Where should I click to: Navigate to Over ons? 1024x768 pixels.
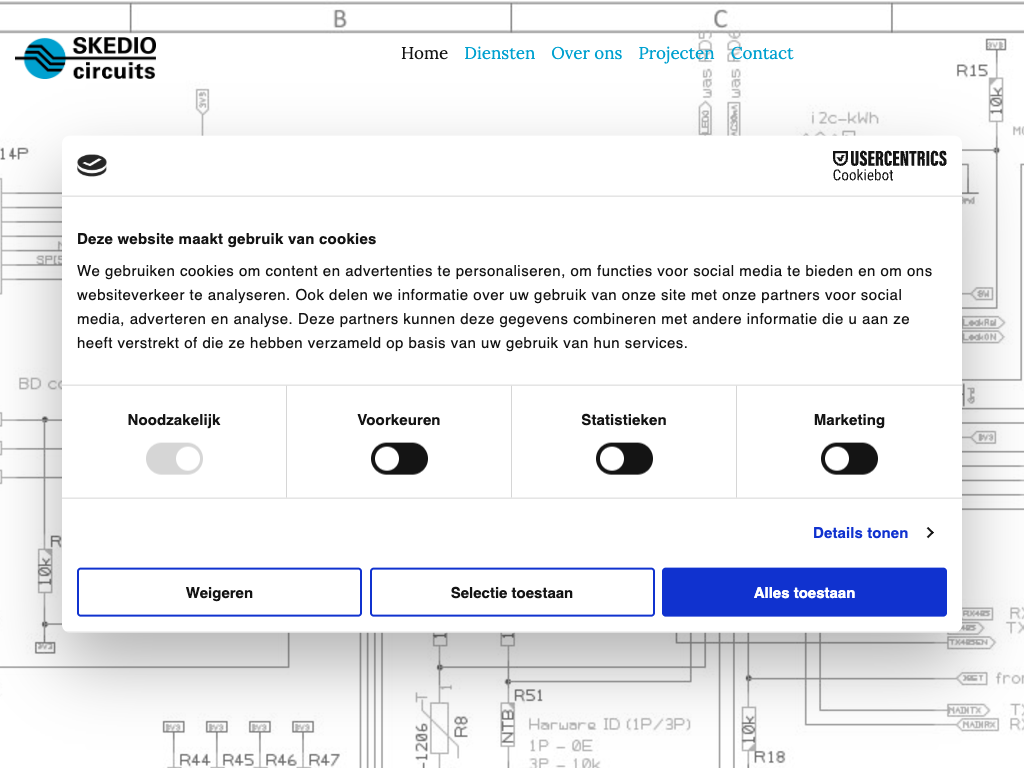tap(586, 53)
